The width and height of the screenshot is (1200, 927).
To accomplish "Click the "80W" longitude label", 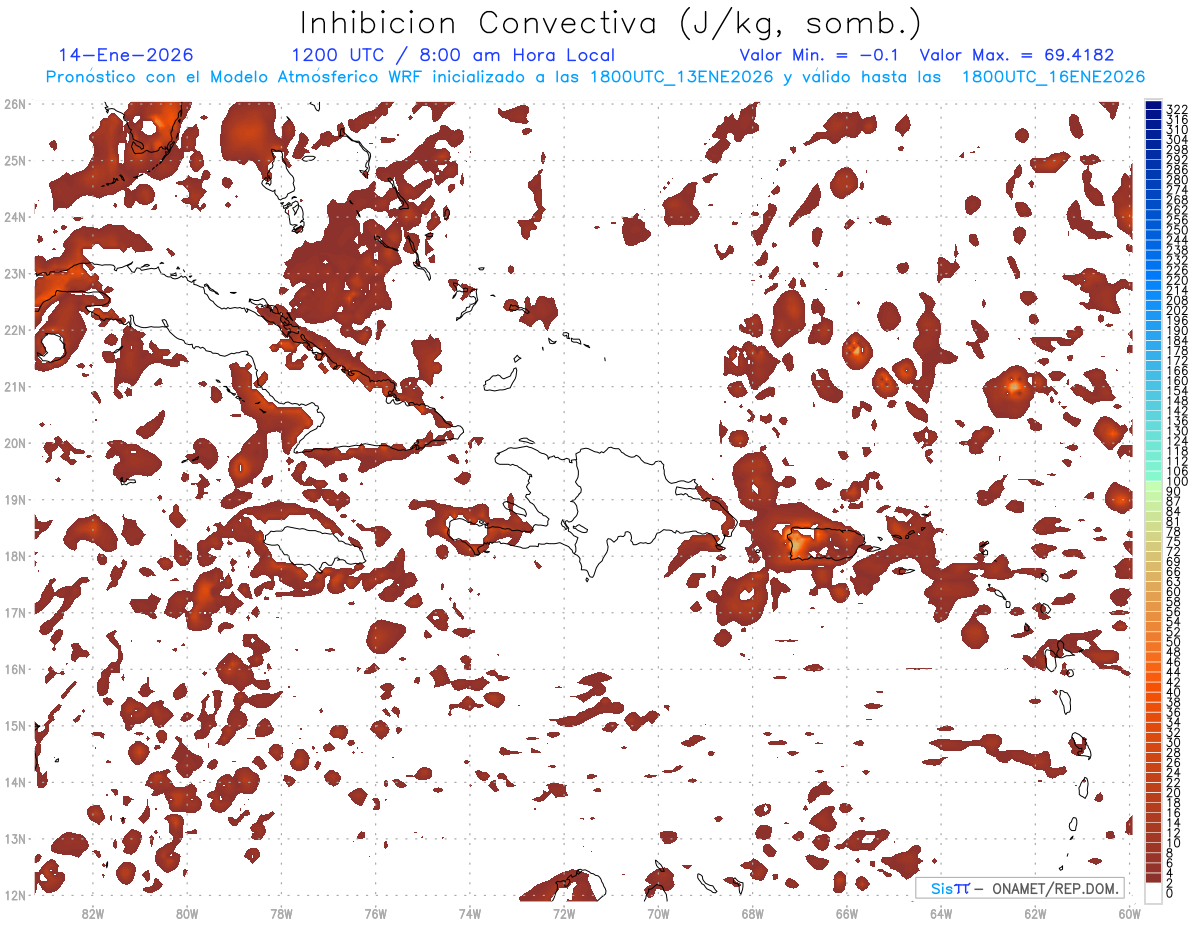I will 186,913.
